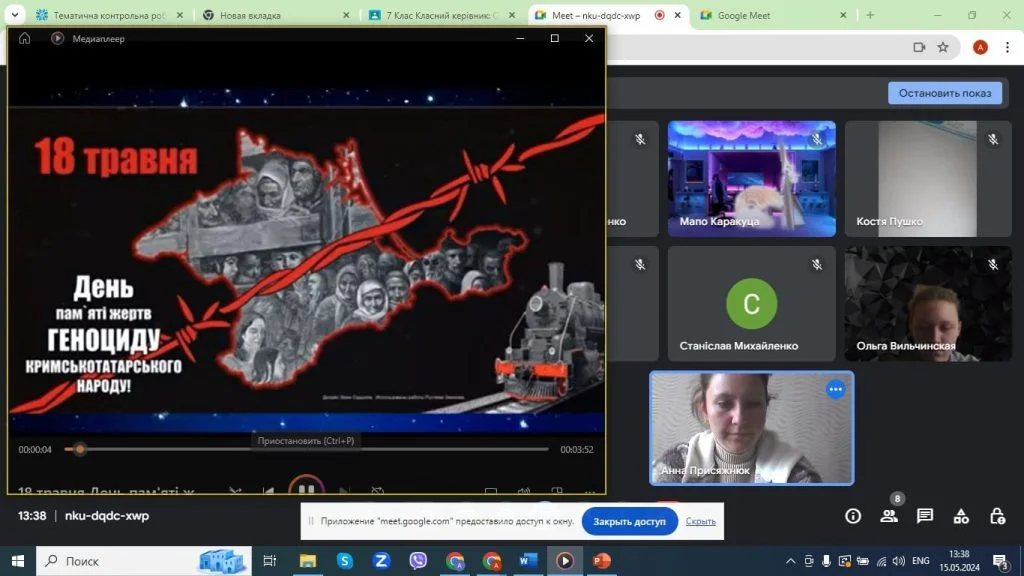Click the camera permission icon in address bar
The width and height of the screenshot is (1024, 576).
tap(919, 47)
